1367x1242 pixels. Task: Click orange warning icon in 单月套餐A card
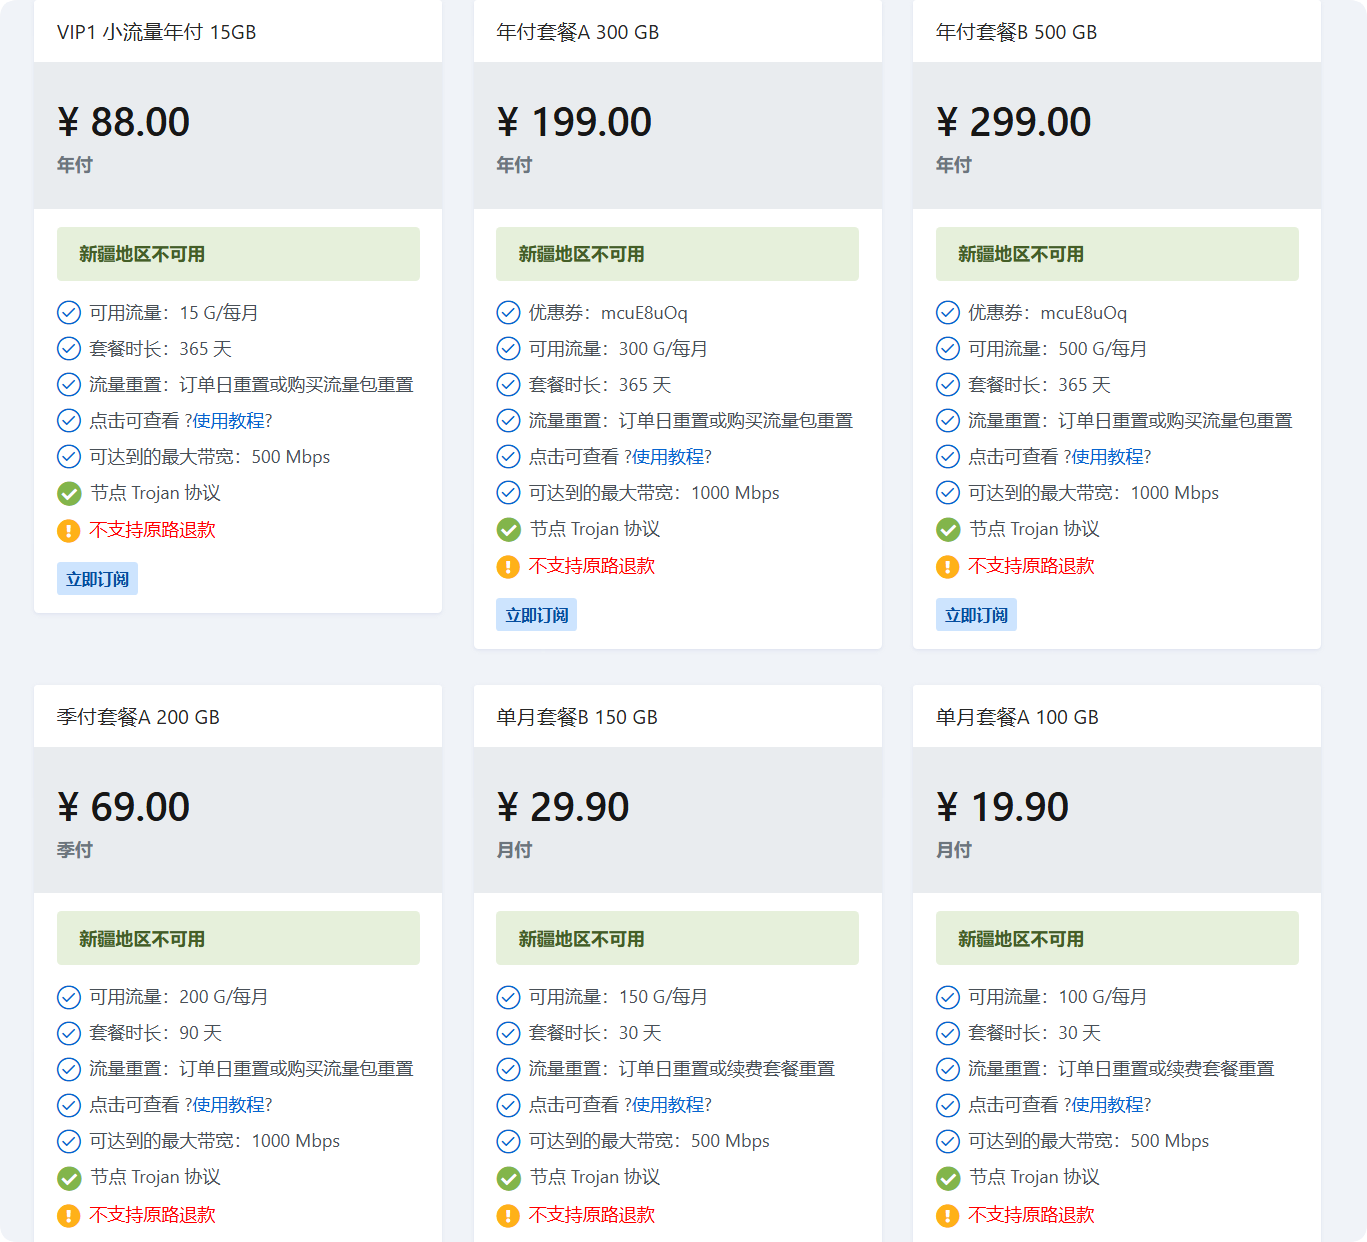948,1215
